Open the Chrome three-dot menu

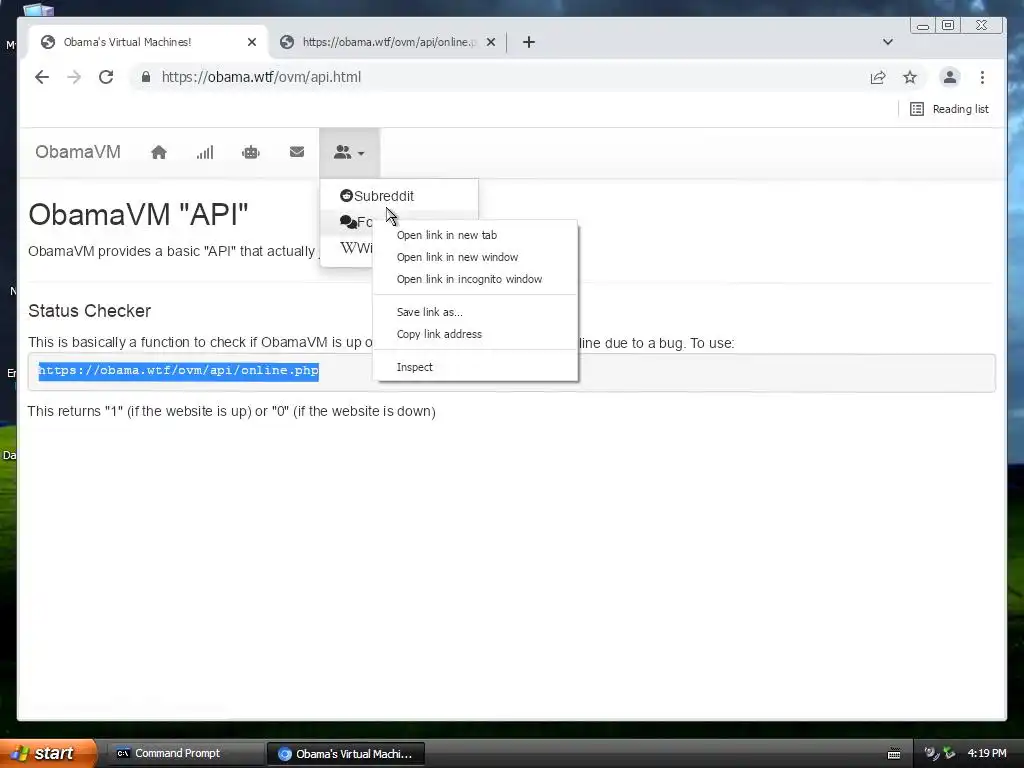(982, 77)
